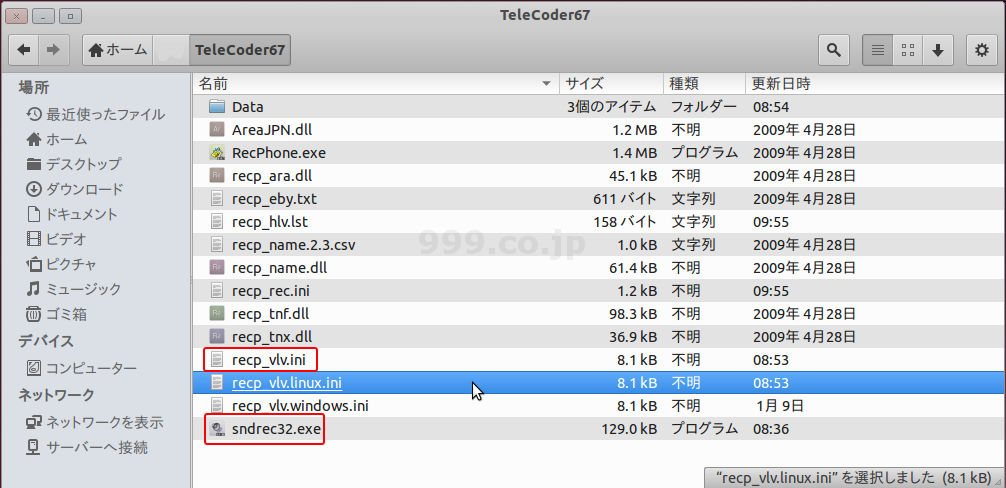Viewport: 1006px width, 488px height.
Task: Open ゴミ箱 in the sidebar
Action: (x=56, y=314)
